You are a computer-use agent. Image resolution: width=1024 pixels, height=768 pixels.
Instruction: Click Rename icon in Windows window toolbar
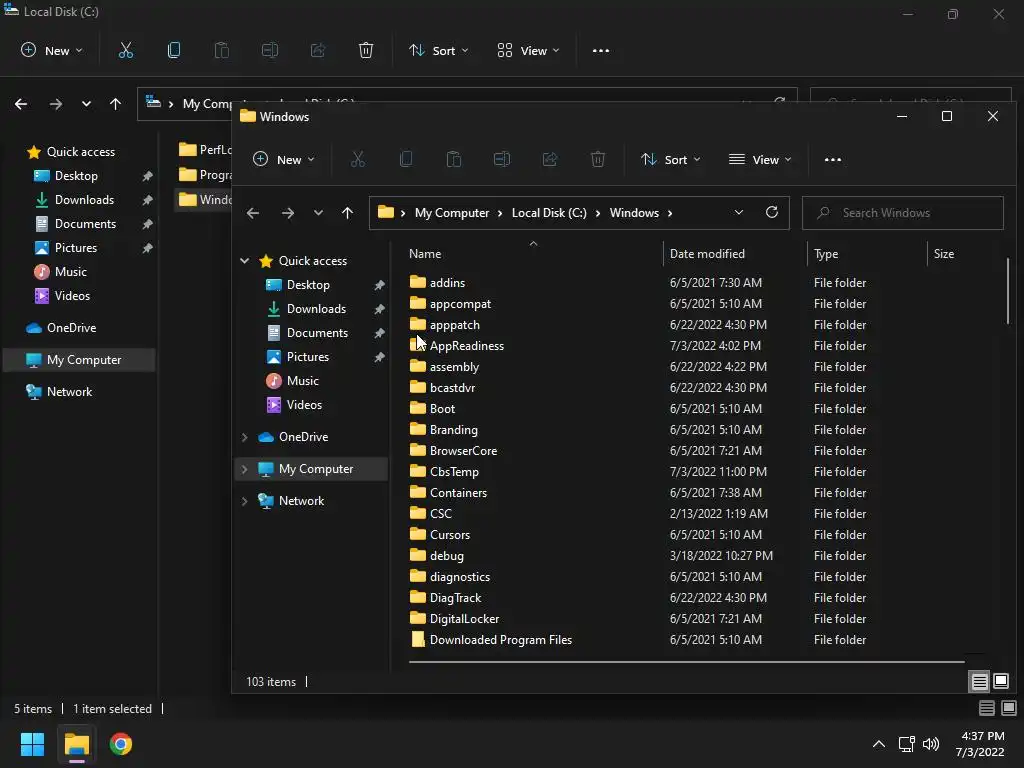502,159
